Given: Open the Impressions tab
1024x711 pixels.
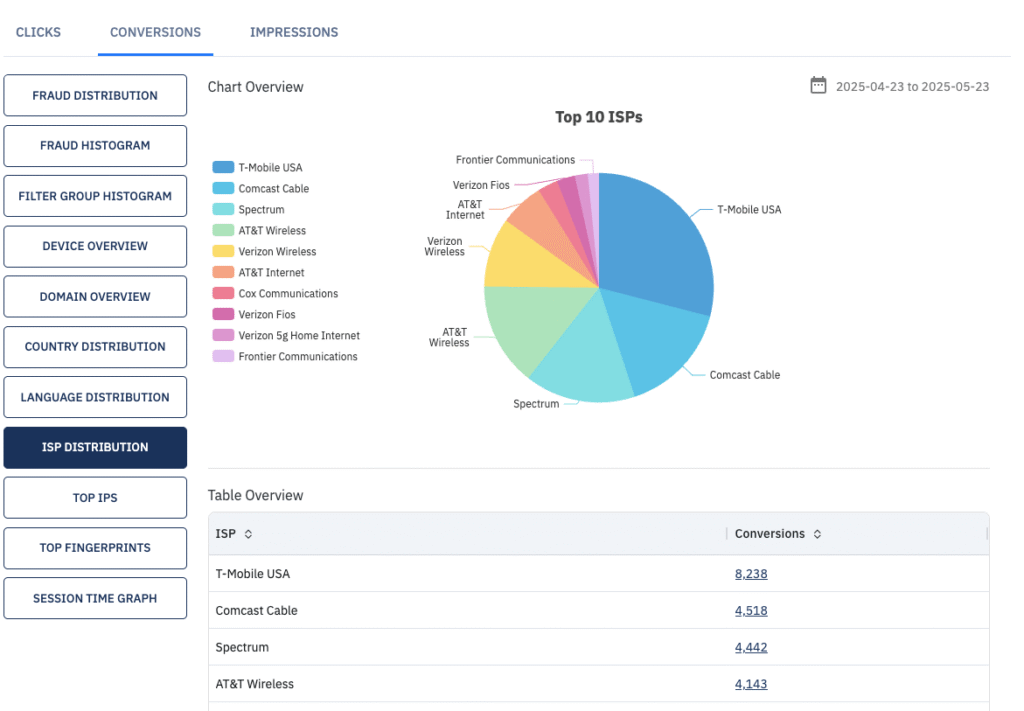Looking at the screenshot, I should tap(294, 32).
